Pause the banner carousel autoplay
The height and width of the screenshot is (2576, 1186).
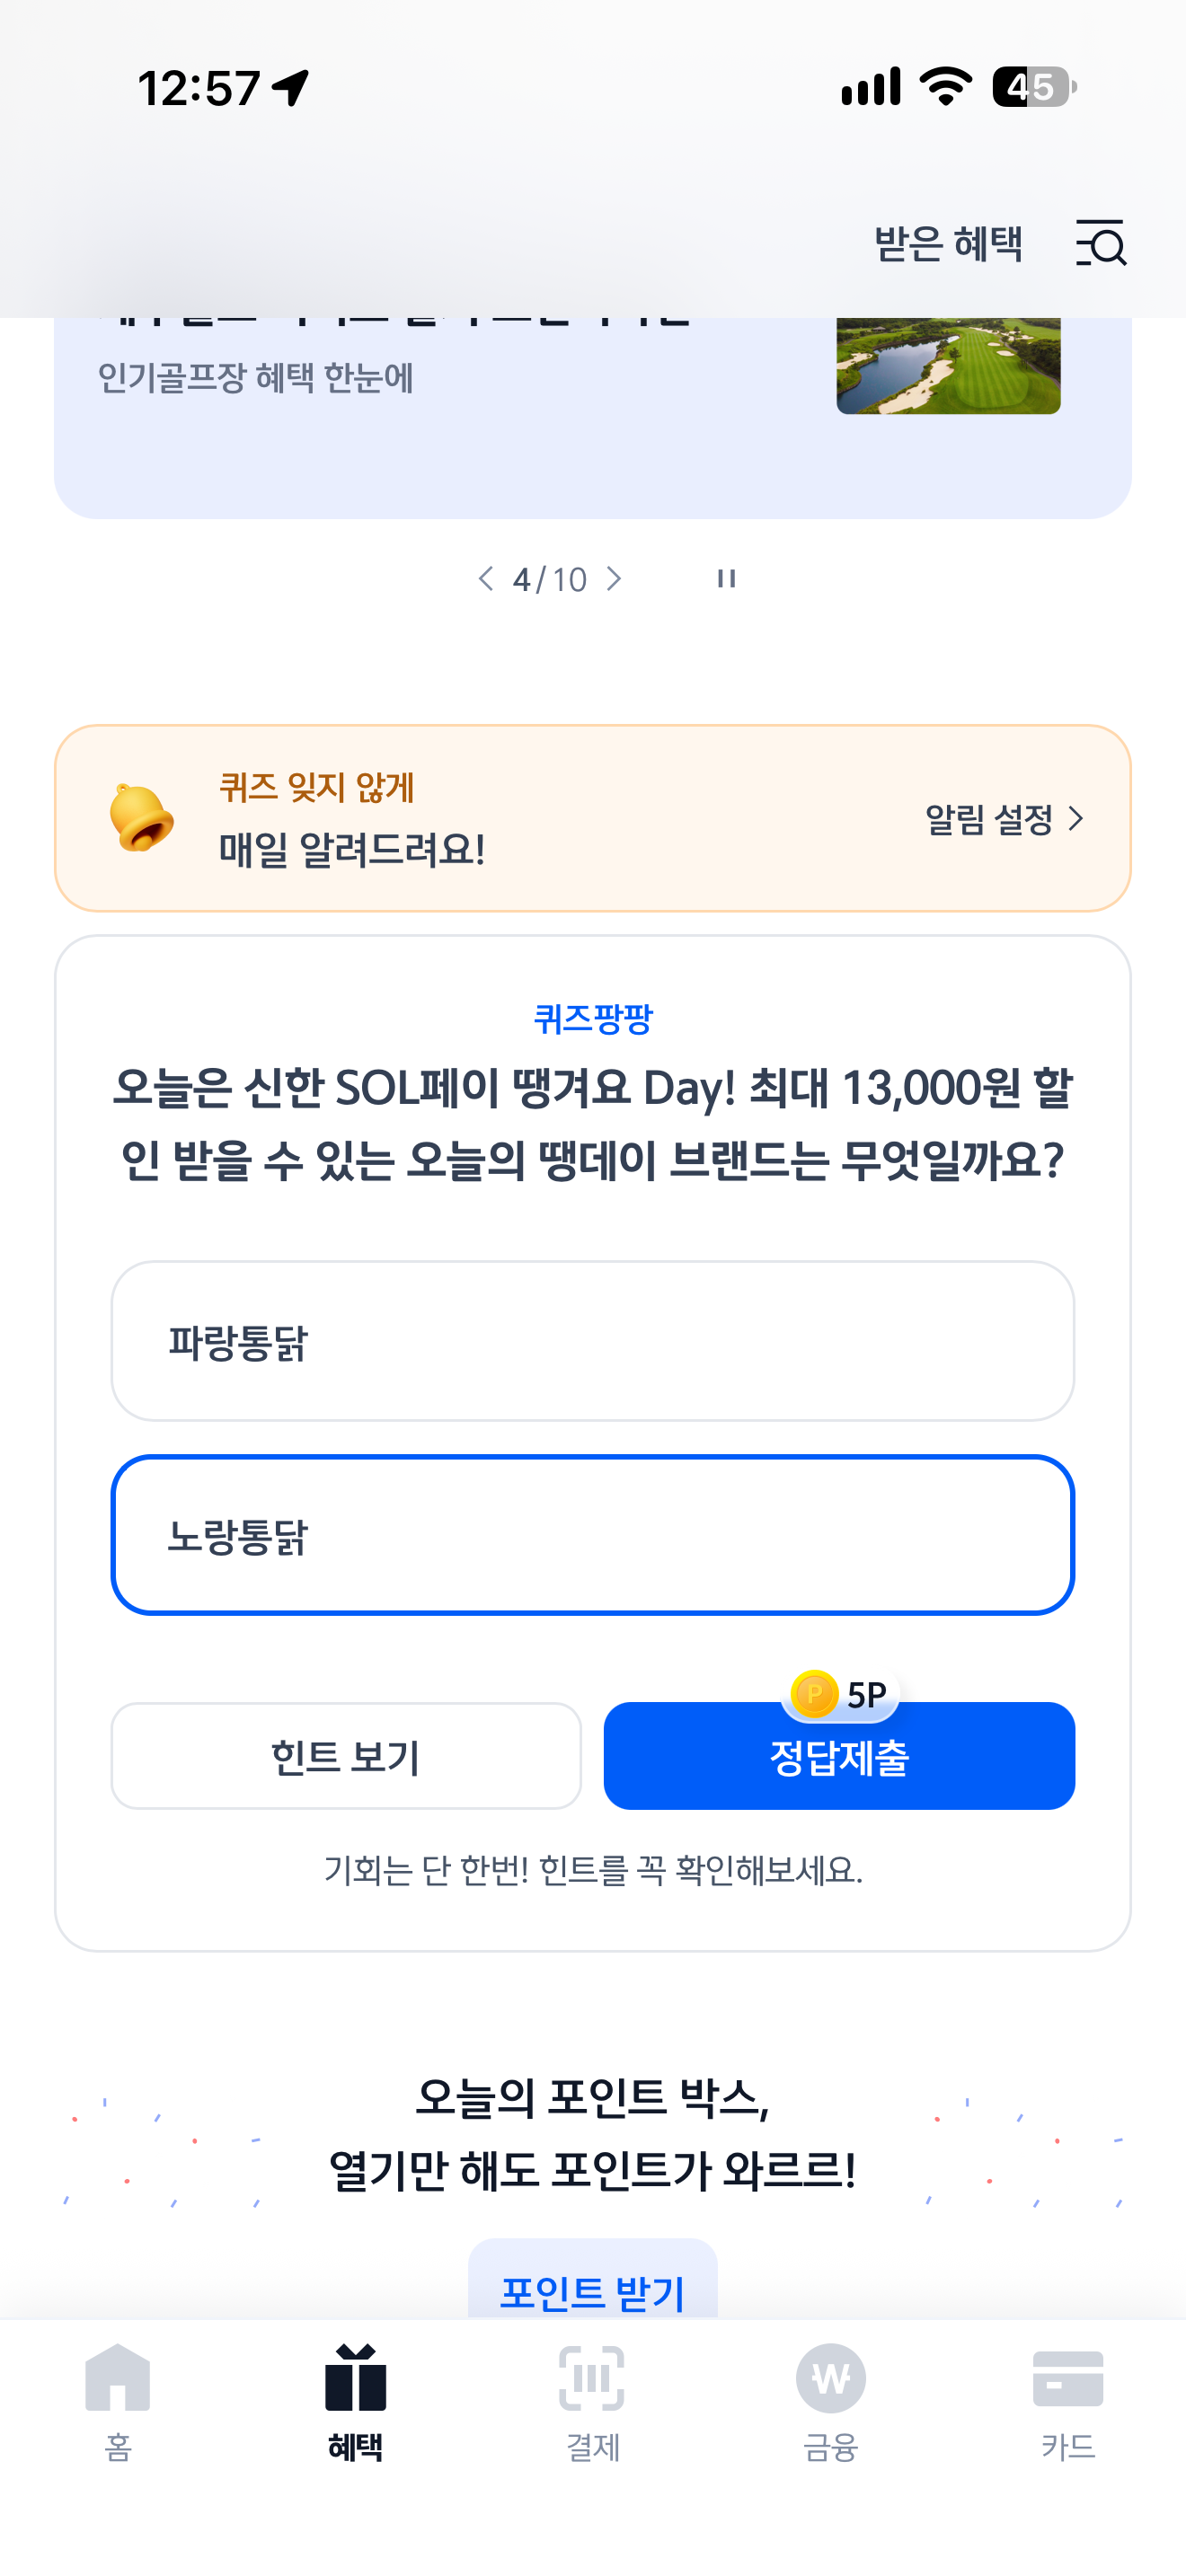[726, 578]
